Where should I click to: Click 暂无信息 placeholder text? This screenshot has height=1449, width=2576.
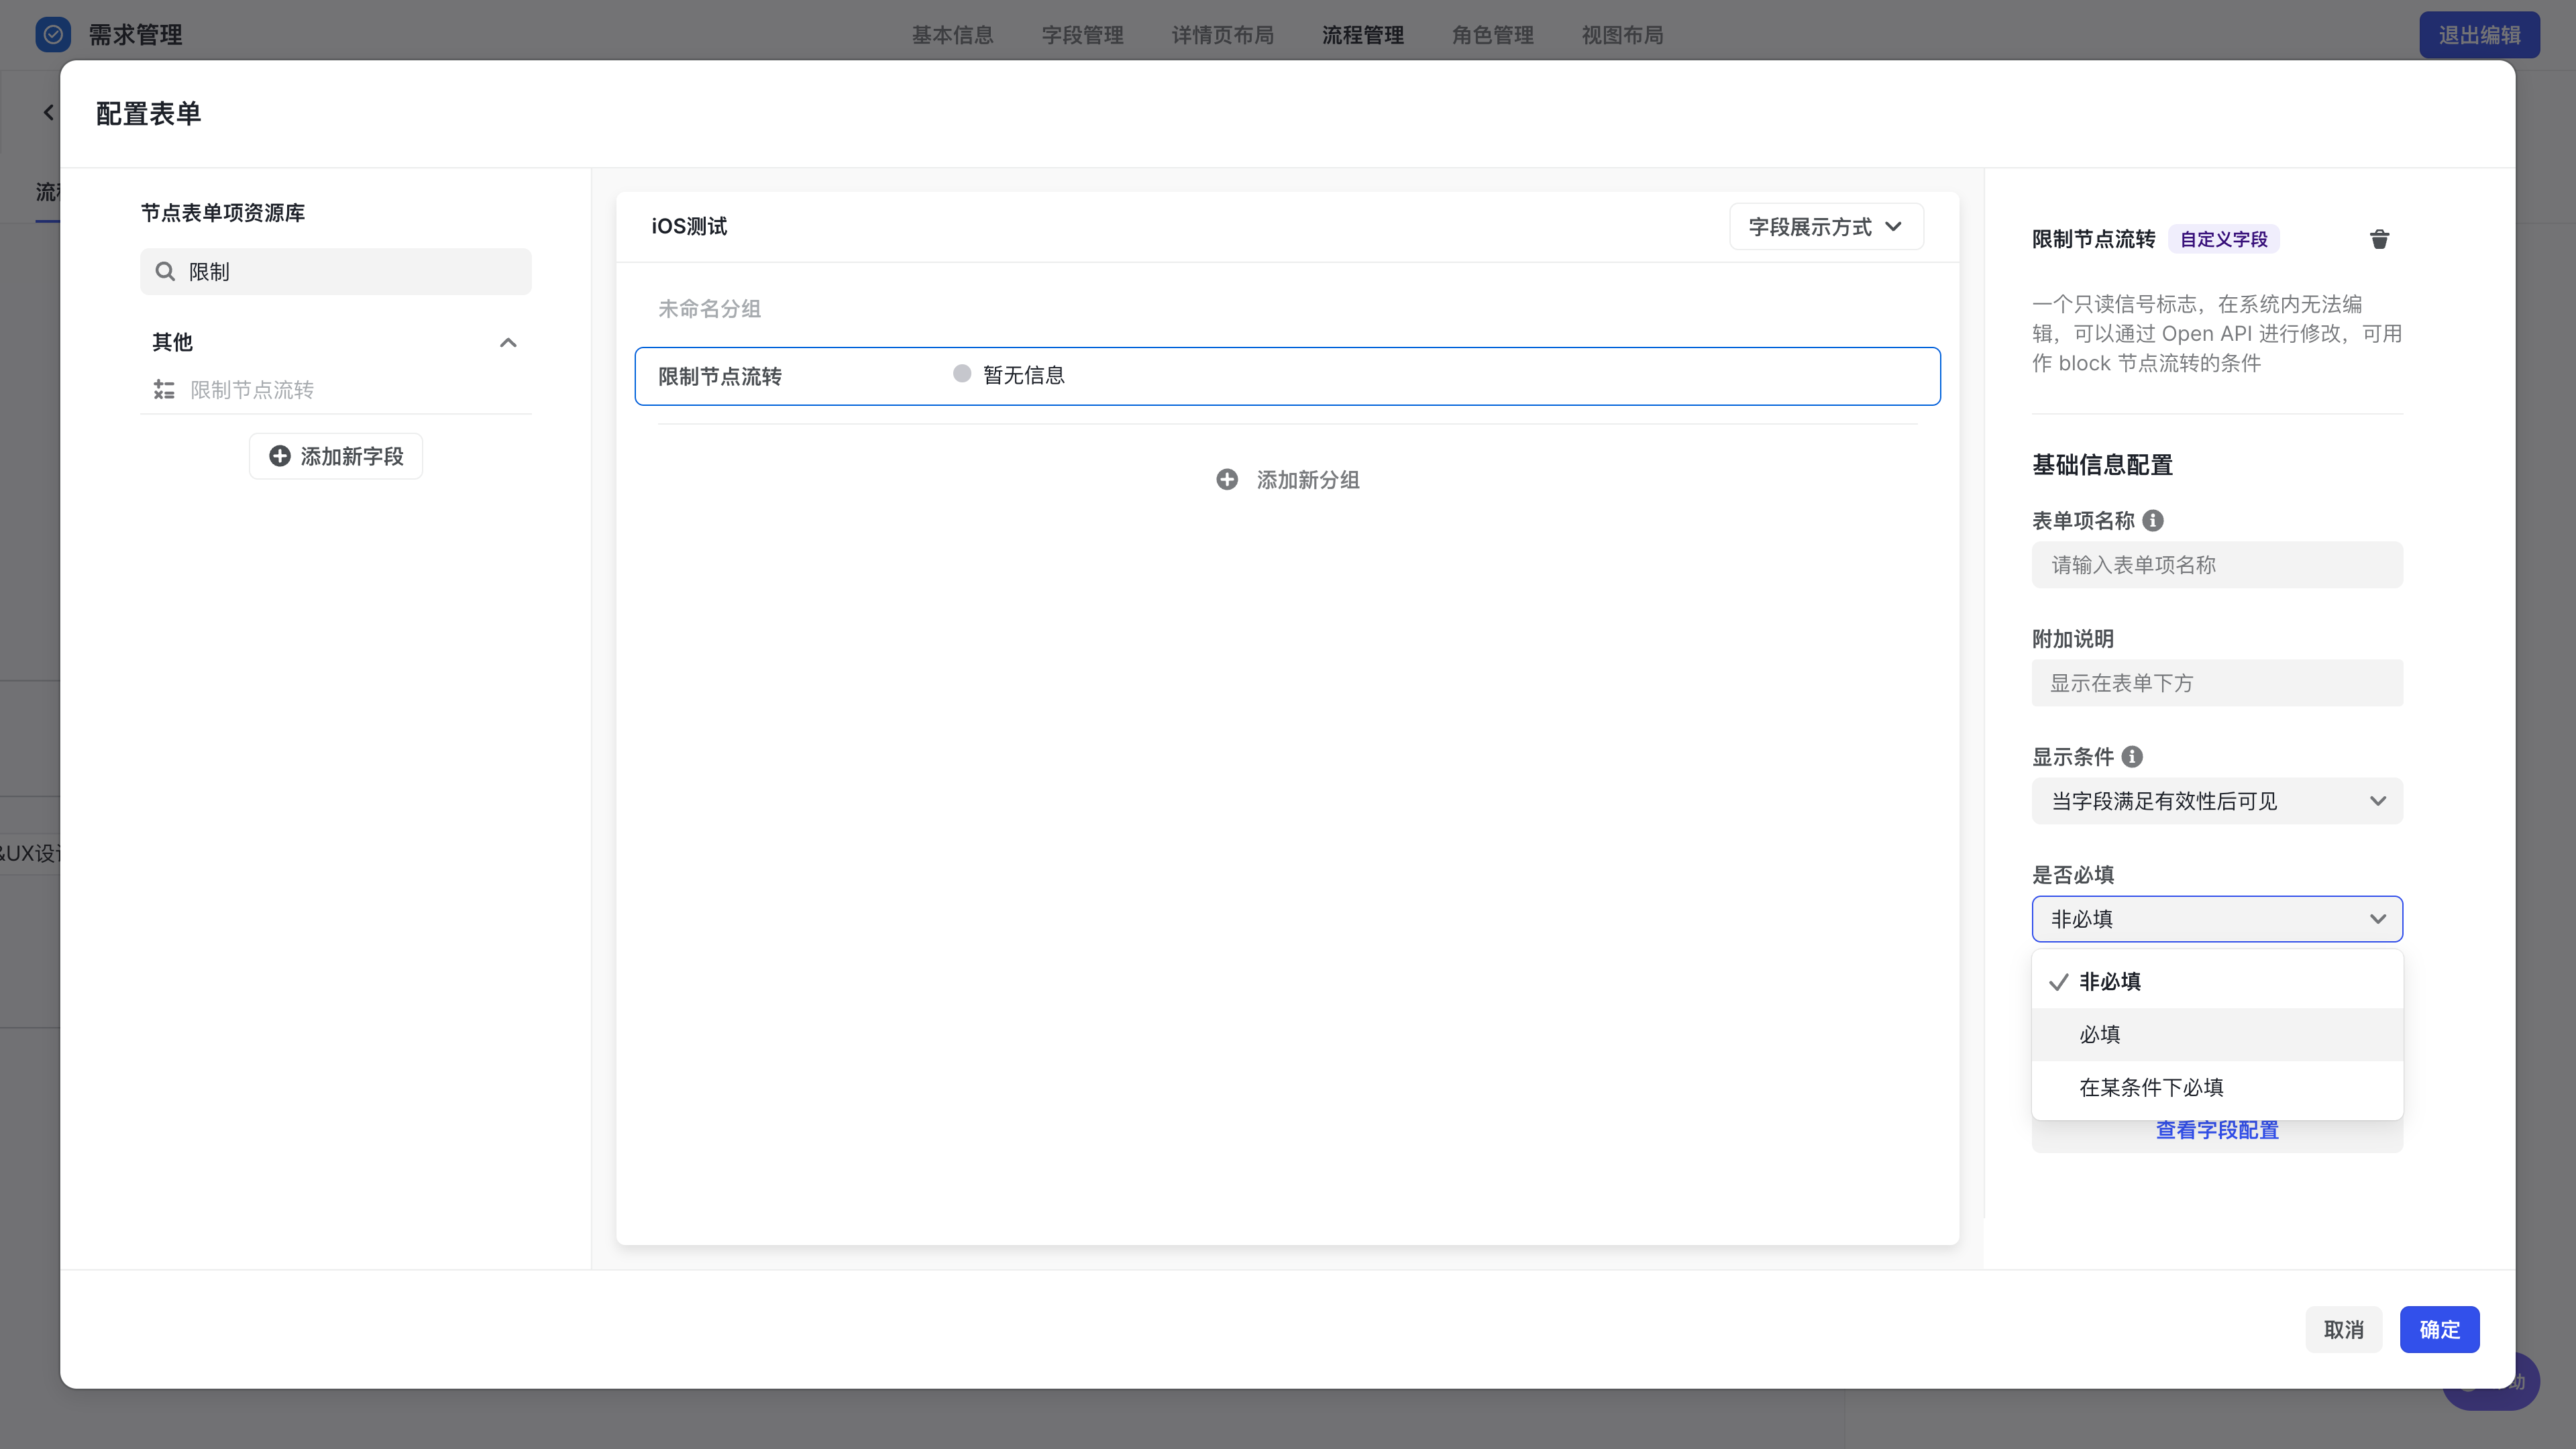[x=1024, y=375]
